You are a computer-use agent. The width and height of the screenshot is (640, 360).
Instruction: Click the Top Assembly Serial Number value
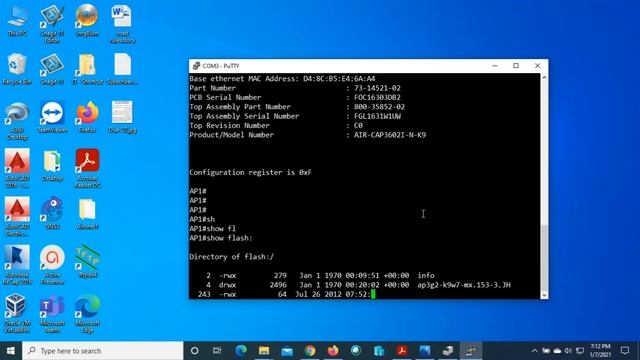point(377,116)
